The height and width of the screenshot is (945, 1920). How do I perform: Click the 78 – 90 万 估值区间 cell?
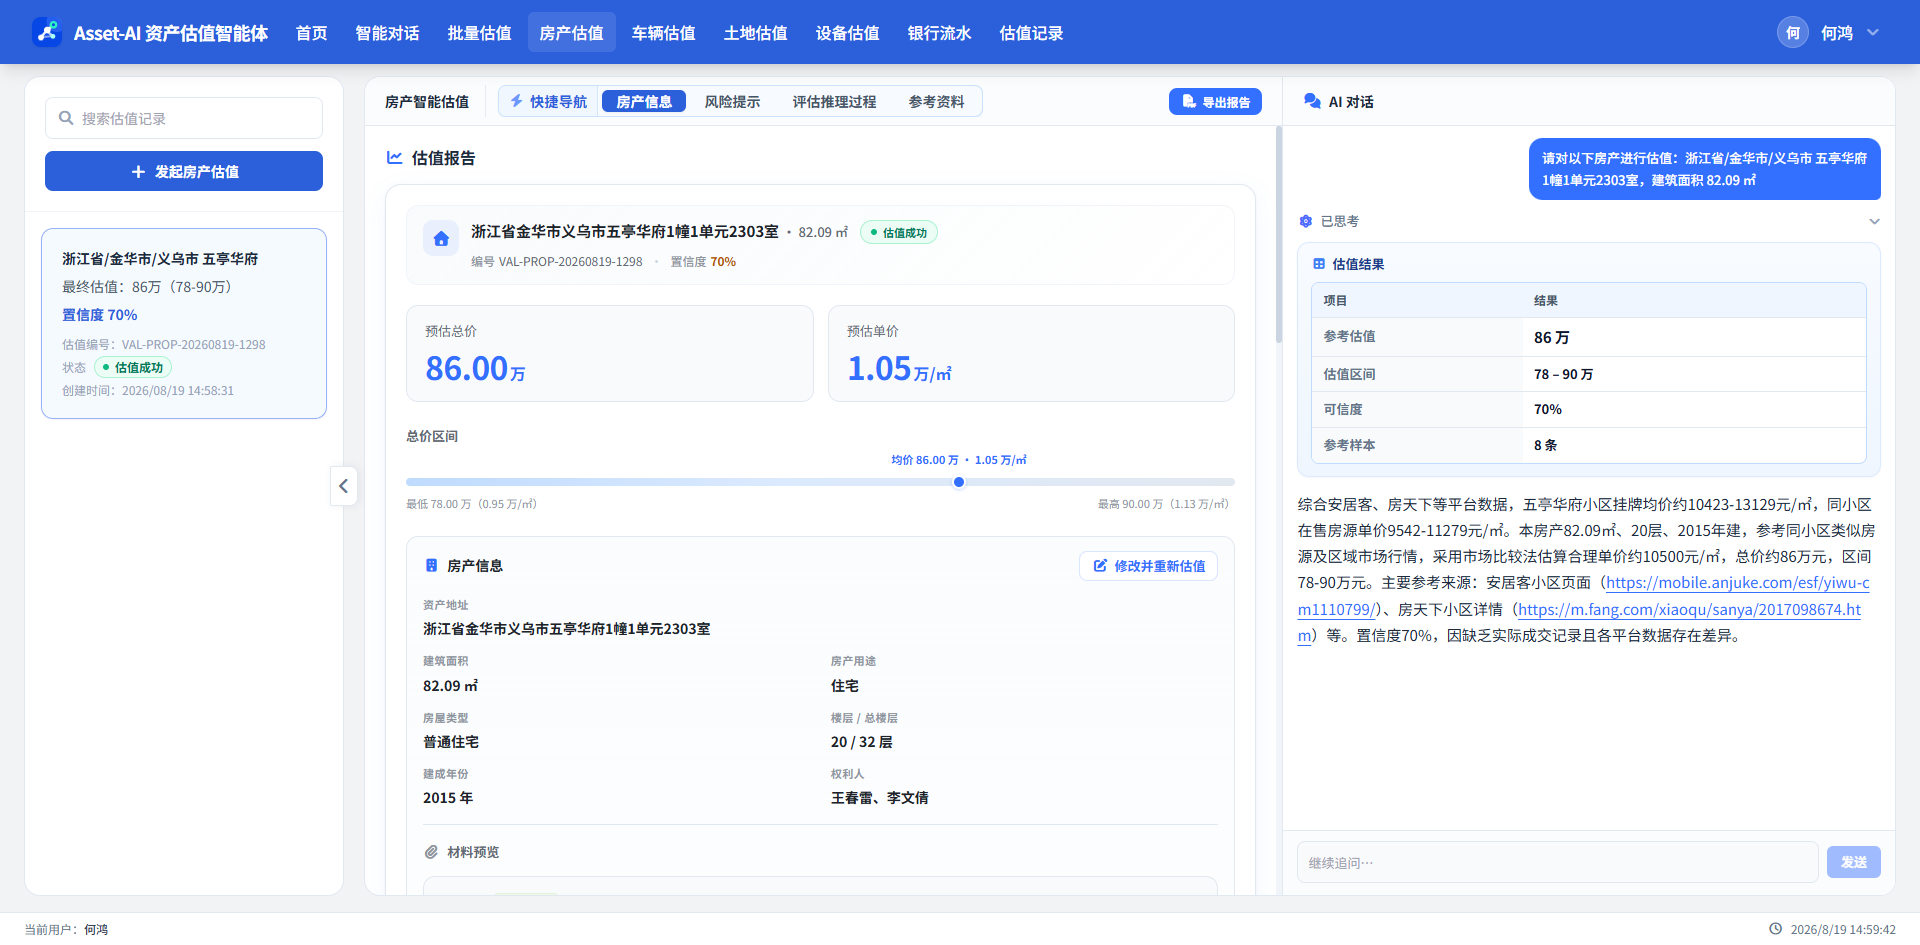click(x=1564, y=374)
